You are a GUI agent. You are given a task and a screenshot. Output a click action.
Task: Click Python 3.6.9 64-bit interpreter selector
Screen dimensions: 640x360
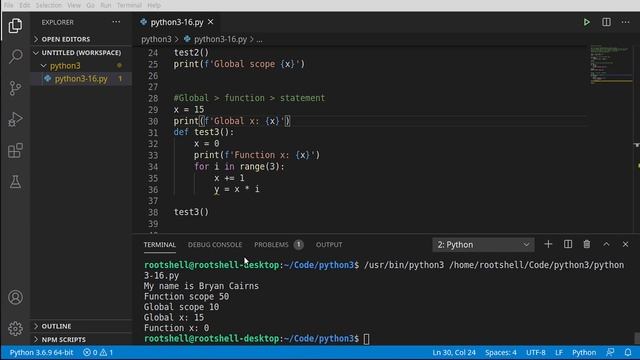tap(41, 352)
